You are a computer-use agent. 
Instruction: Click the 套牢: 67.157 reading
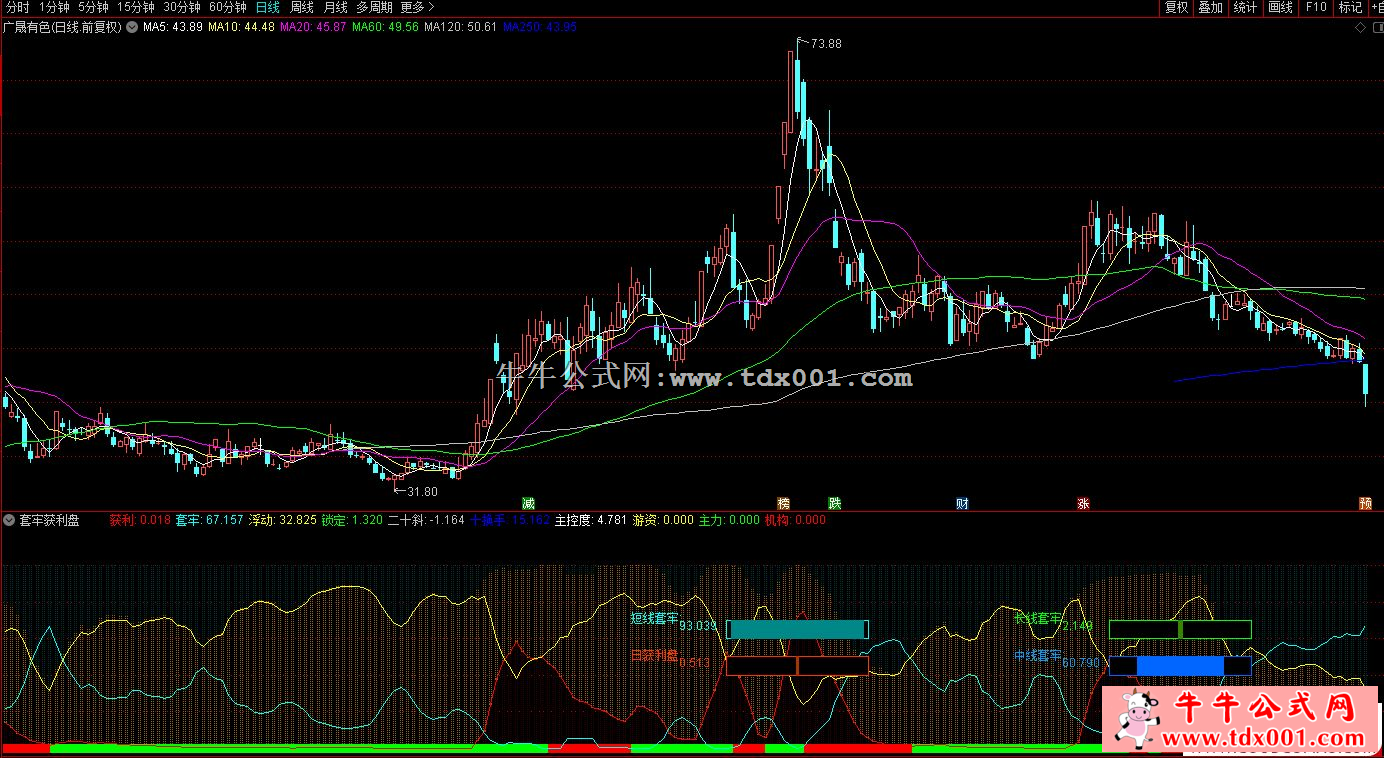click(210, 520)
